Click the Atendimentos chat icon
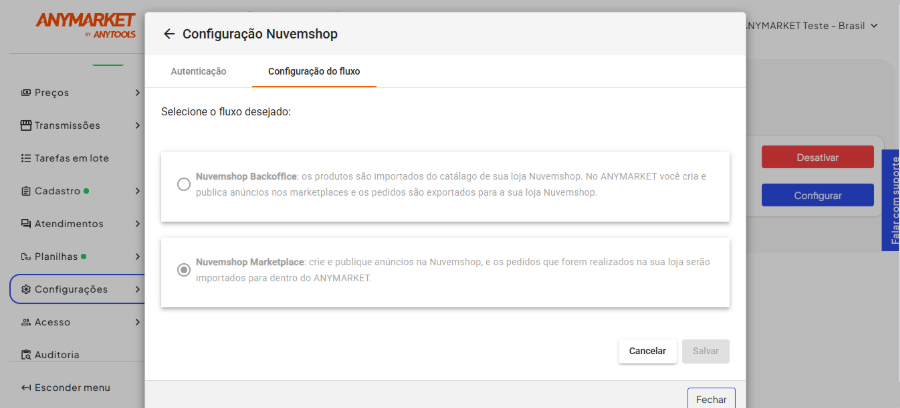The image size is (900, 408). (x=26, y=223)
